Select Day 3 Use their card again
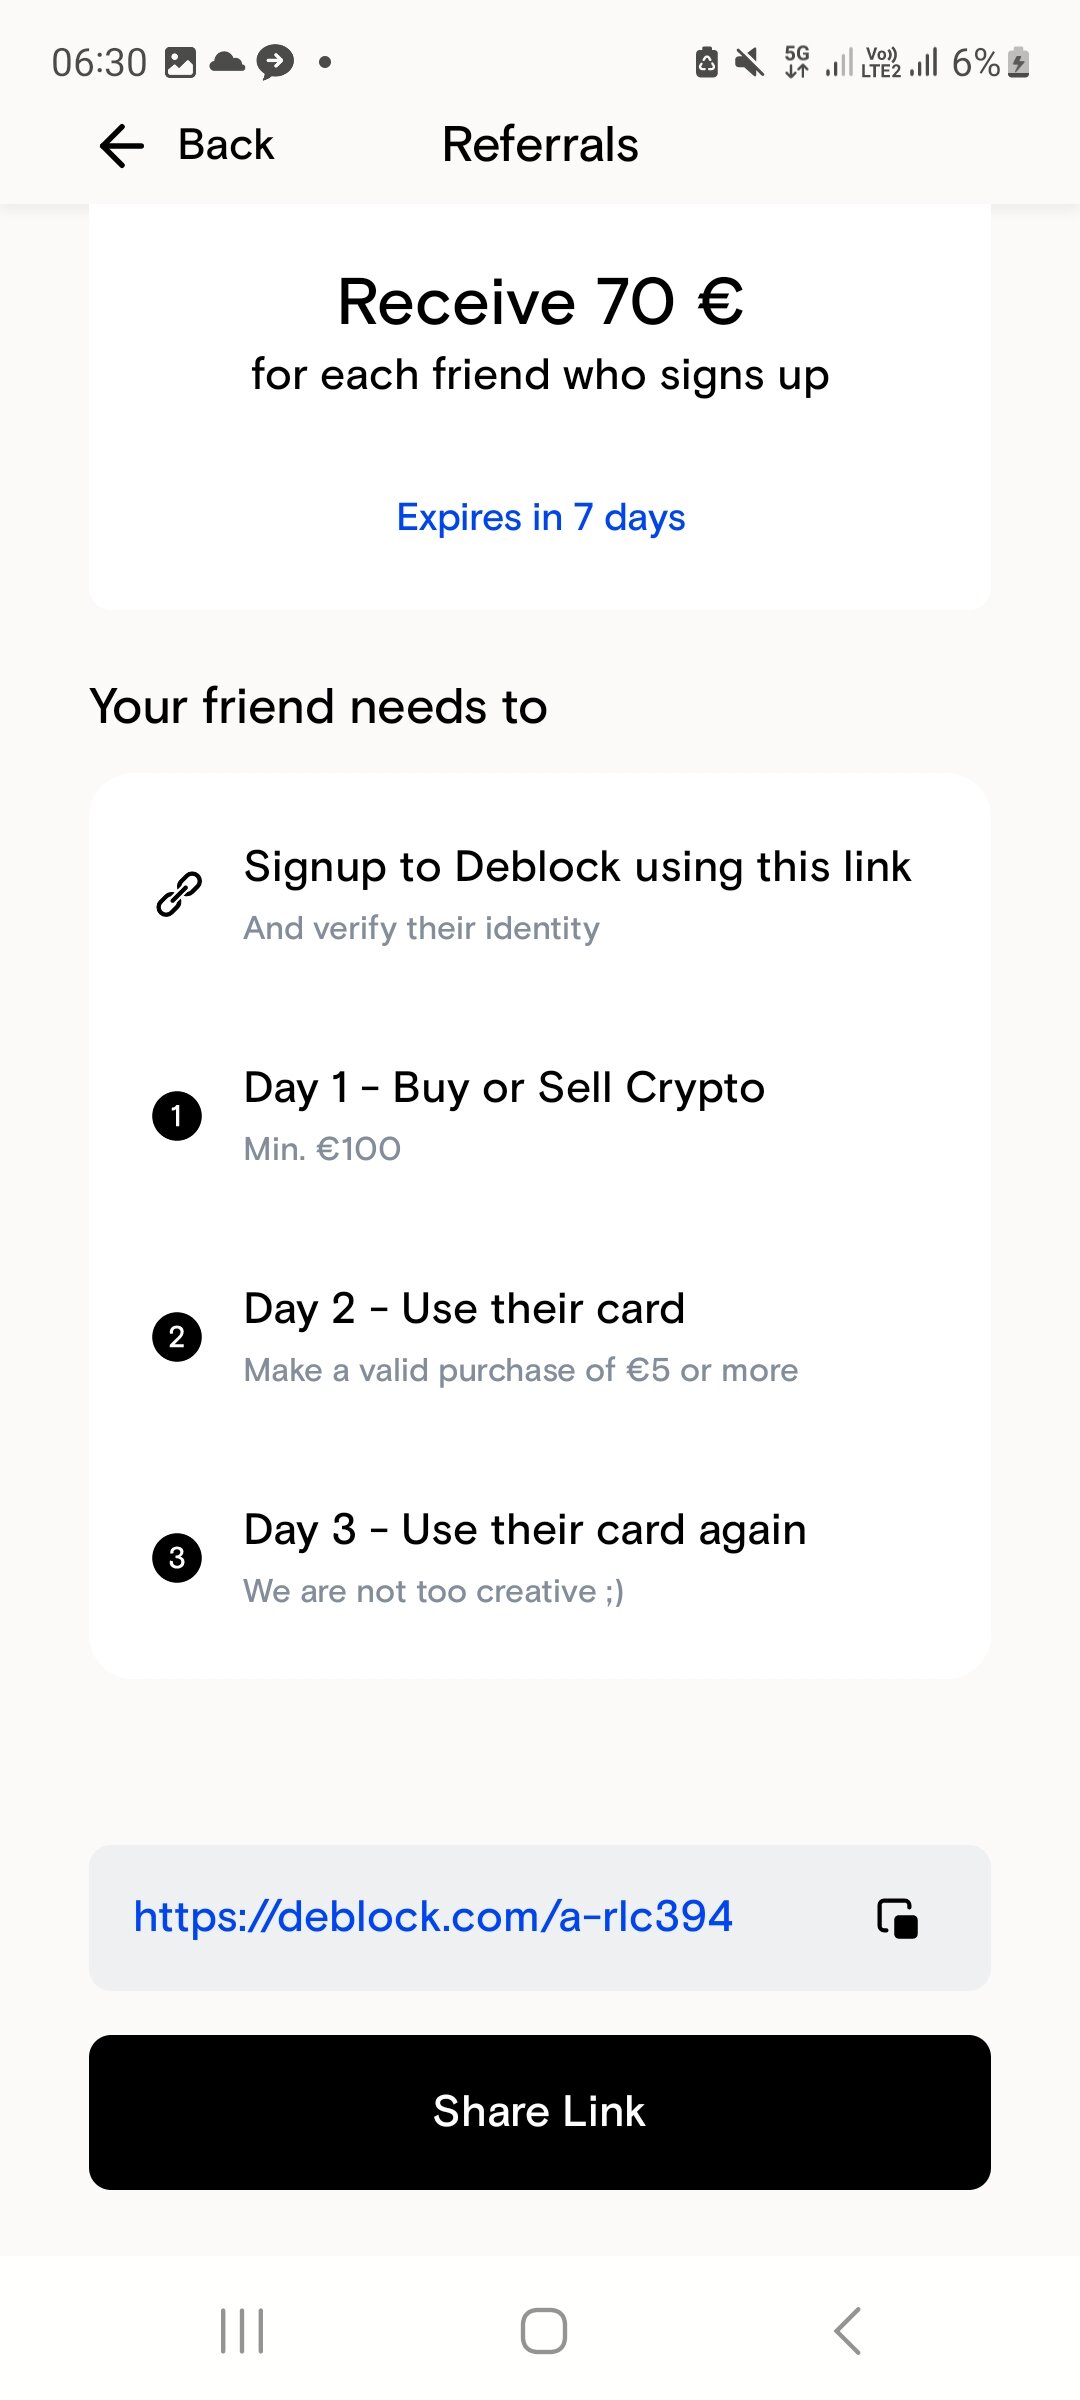This screenshot has height=2400, width=1080. pos(525,1530)
